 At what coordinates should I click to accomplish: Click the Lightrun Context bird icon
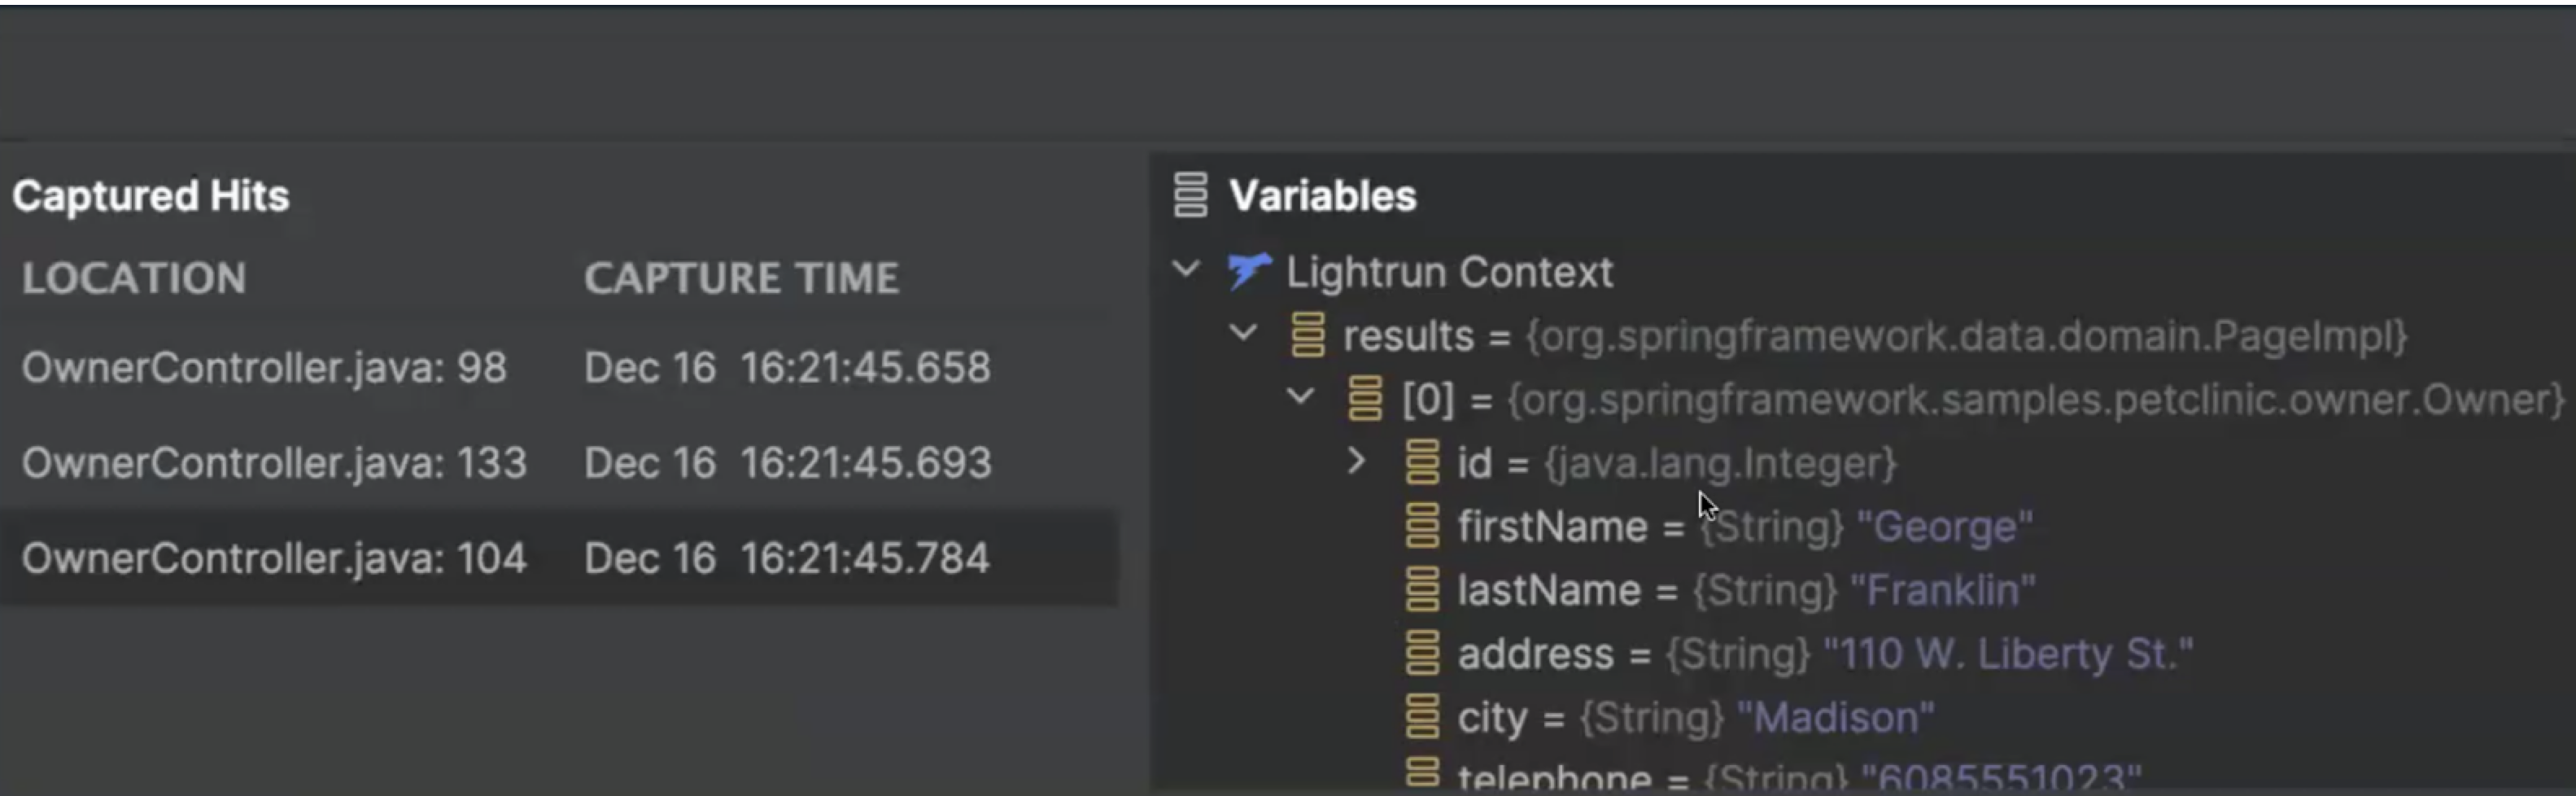pos(1248,271)
